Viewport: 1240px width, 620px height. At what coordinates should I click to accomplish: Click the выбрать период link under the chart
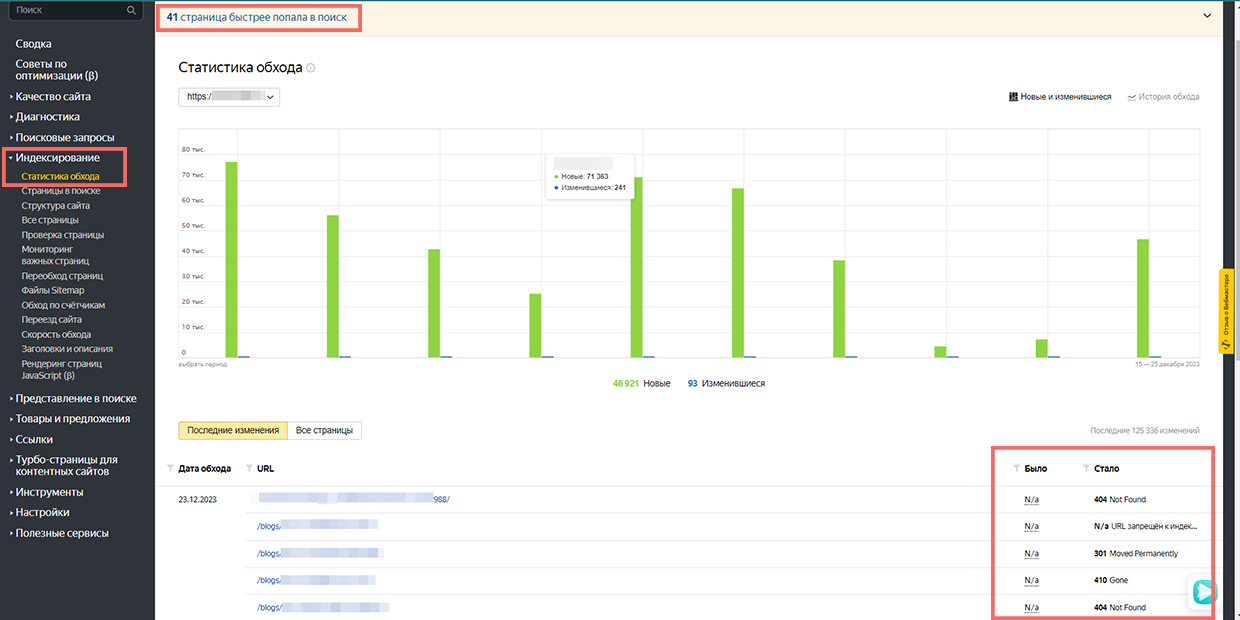[203, 365]
